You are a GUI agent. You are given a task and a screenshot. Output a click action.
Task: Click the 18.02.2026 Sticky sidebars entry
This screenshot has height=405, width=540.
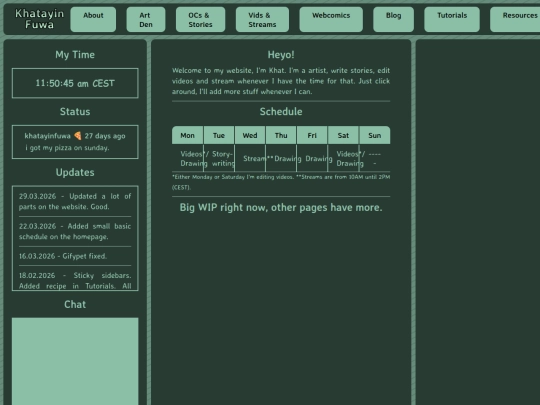point(75,280)
